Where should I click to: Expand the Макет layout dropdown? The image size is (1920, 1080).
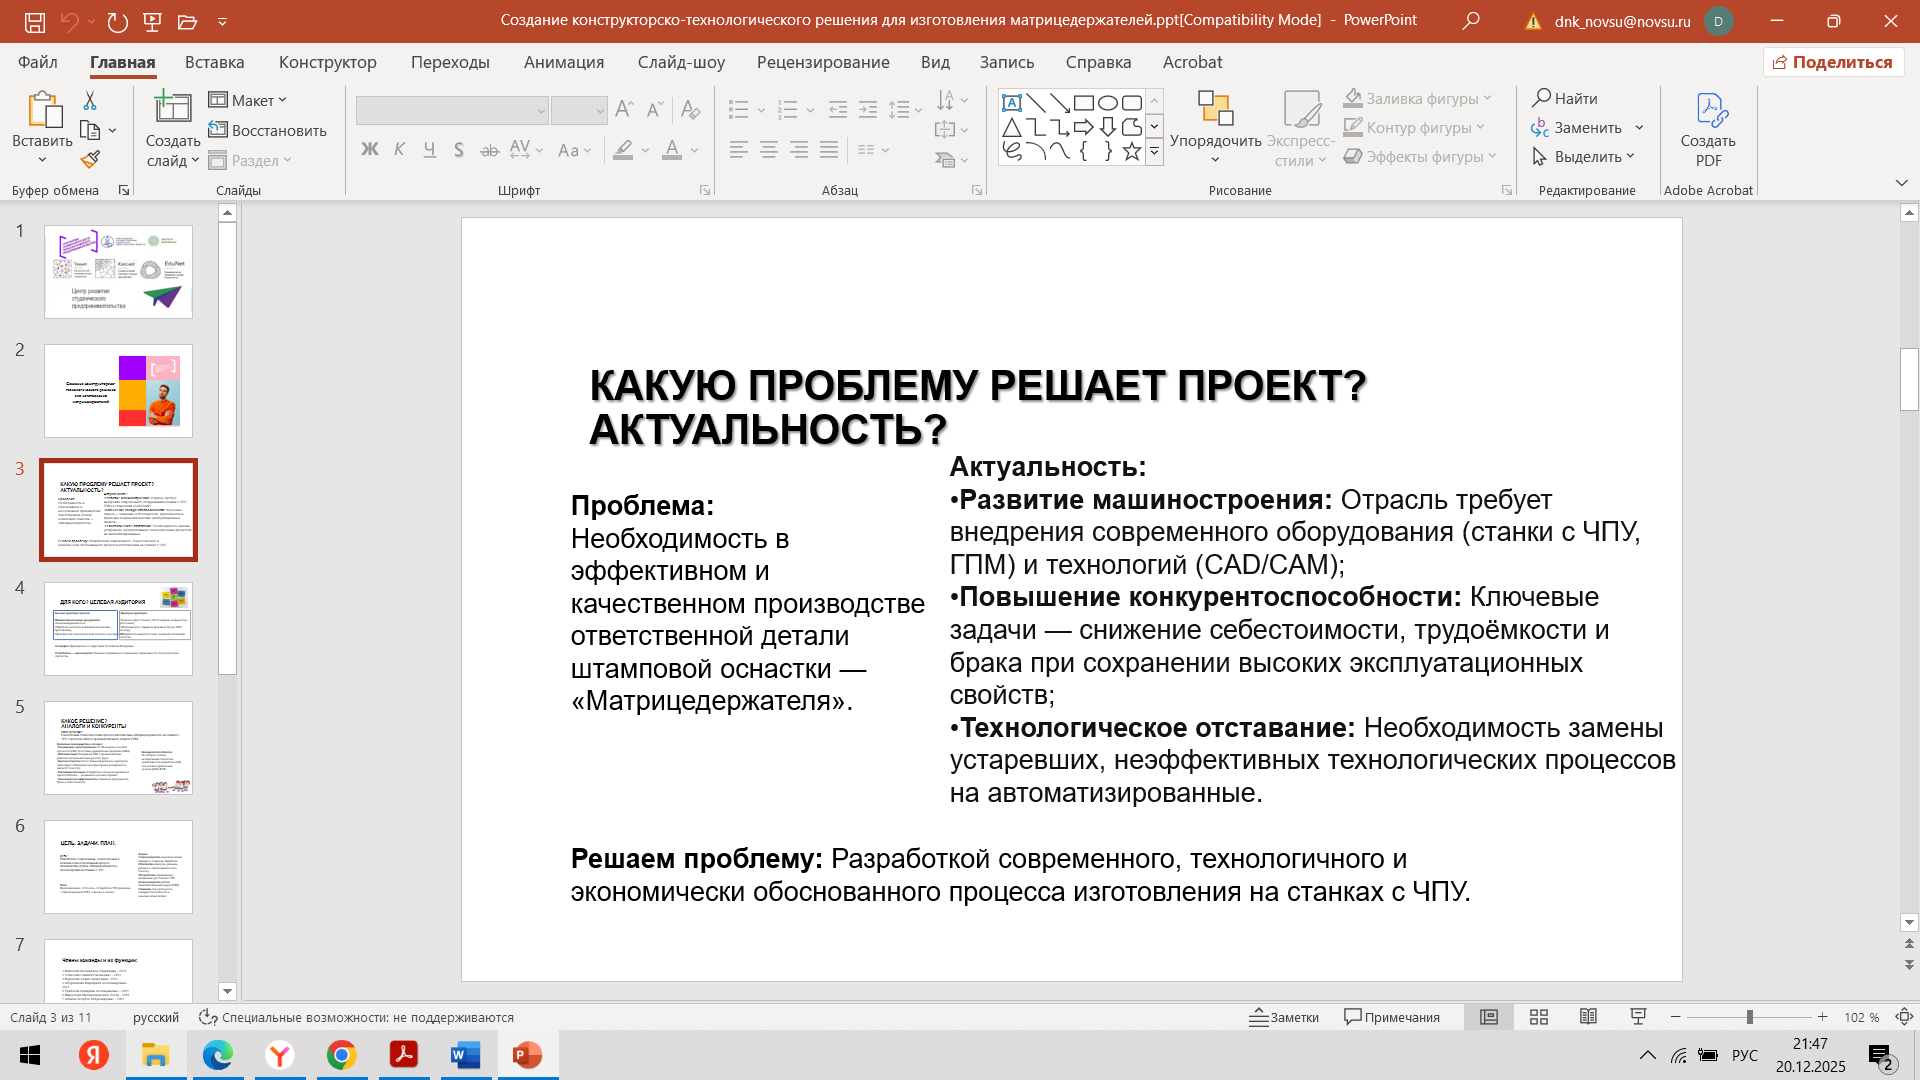click(x=248, y=100)
